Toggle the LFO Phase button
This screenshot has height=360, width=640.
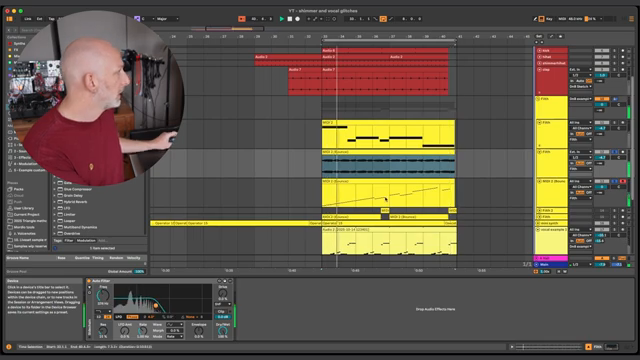tap(132, 317)
